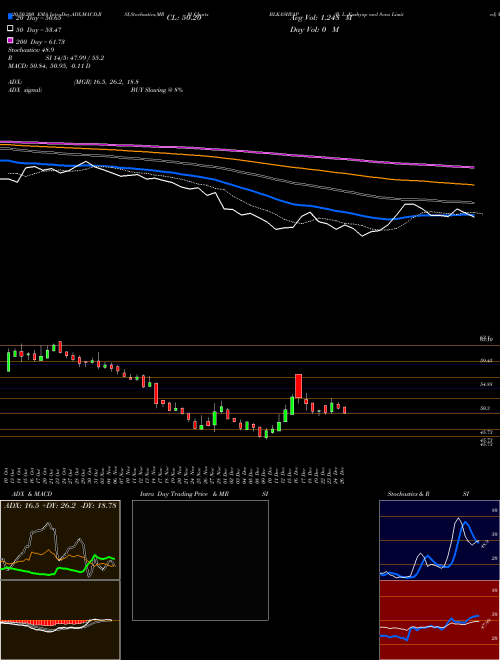Select the '50 Day = 53.47' legend text
Screen dimensions: 500x660
[39, 30]
